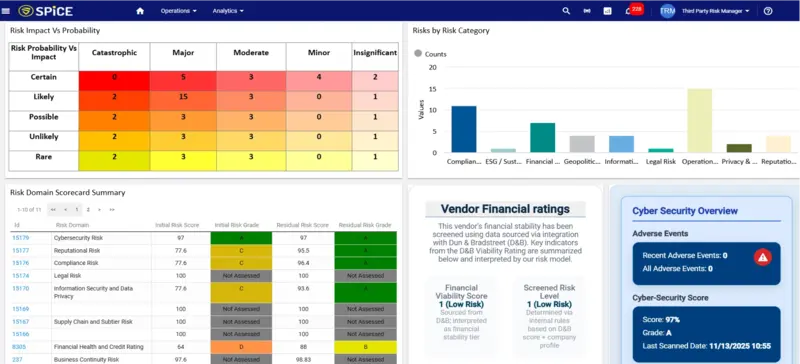This screenshot has height=364, width=800.
Task: Click the TRM user avatar
Action: [x=667, y=11]
